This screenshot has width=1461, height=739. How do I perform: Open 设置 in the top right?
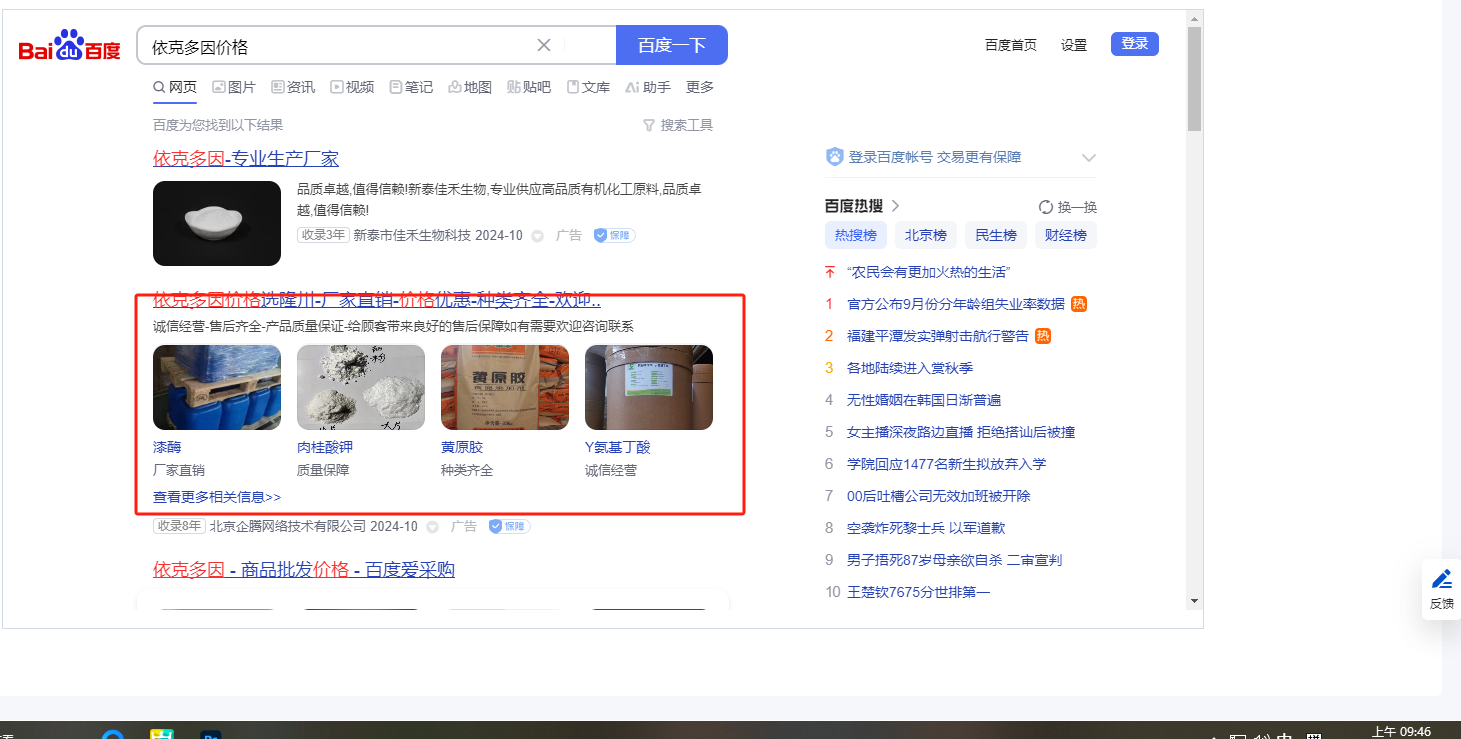point(1074,45)
